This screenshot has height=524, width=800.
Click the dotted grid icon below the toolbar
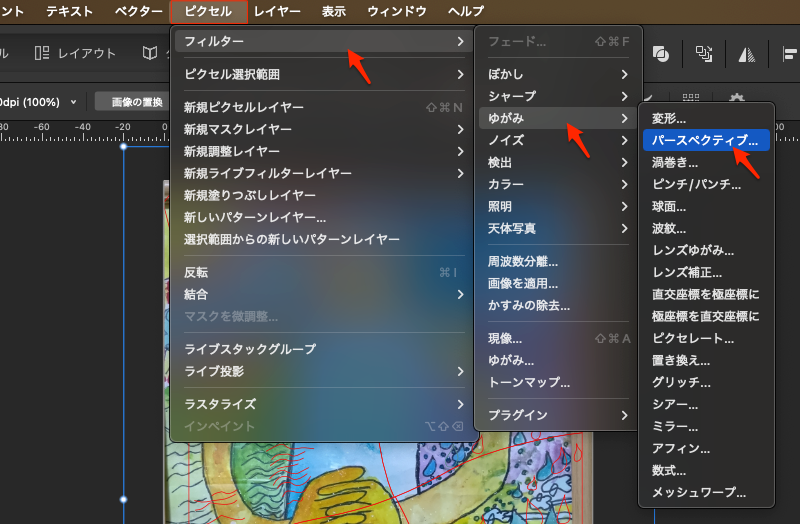[690, 99]
